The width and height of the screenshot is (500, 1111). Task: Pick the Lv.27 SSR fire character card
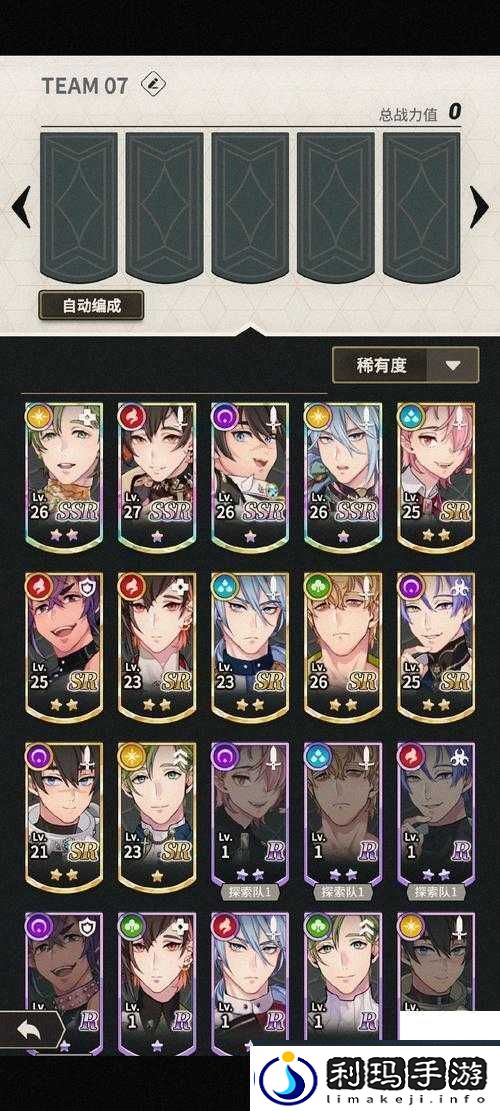(x=157, y=478)
